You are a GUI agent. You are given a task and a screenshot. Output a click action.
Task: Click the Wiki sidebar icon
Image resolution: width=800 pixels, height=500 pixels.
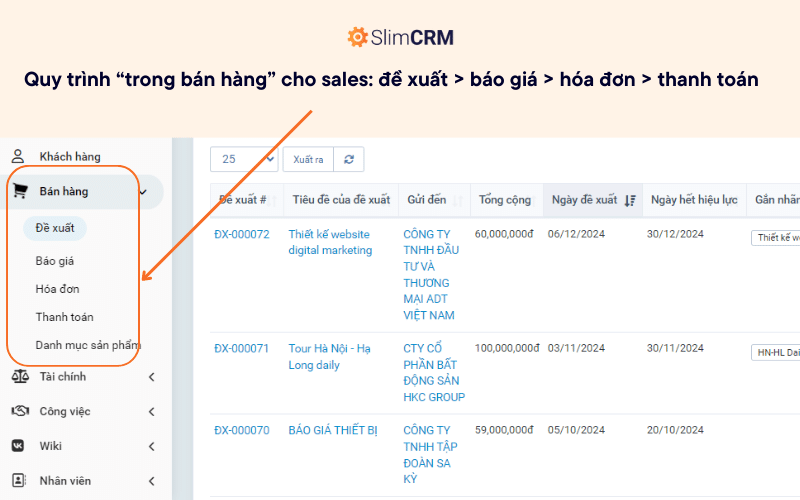[x=18, y=446]
